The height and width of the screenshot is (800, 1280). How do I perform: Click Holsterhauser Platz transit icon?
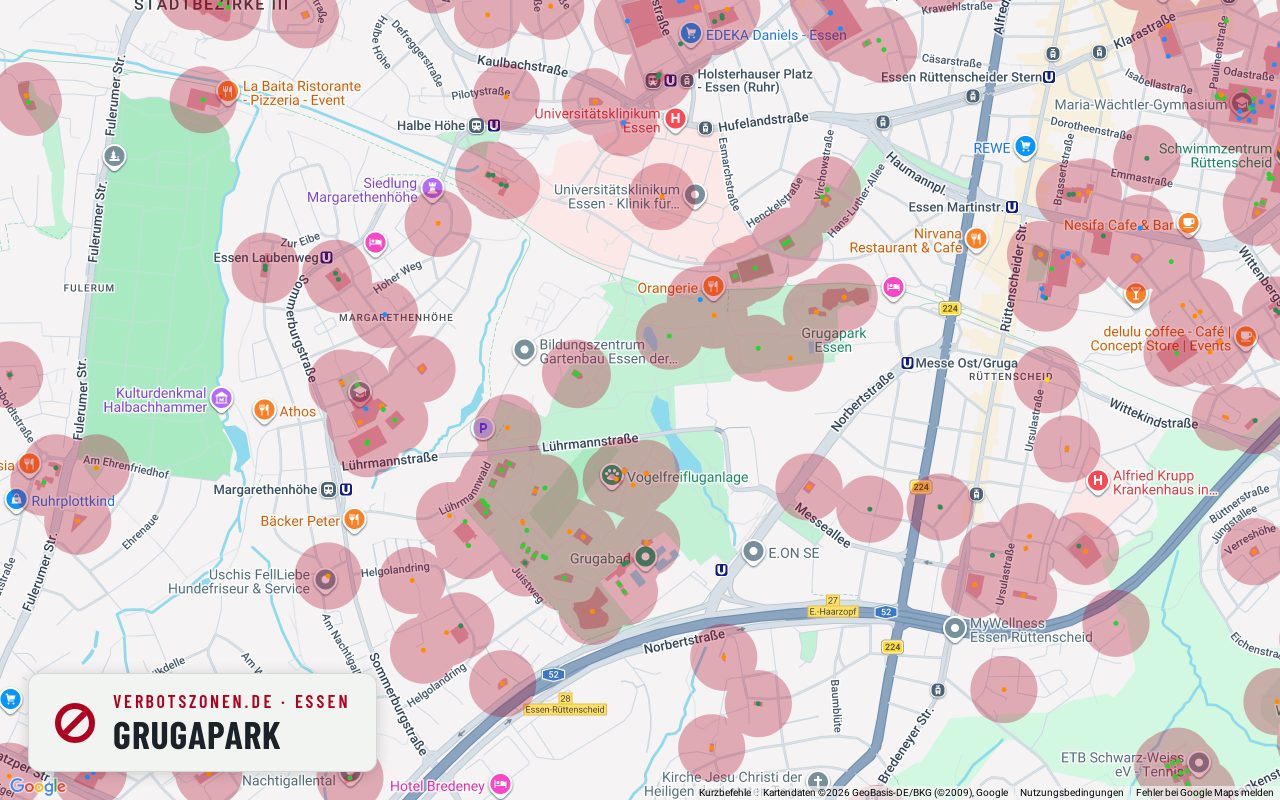pos(669,80)
